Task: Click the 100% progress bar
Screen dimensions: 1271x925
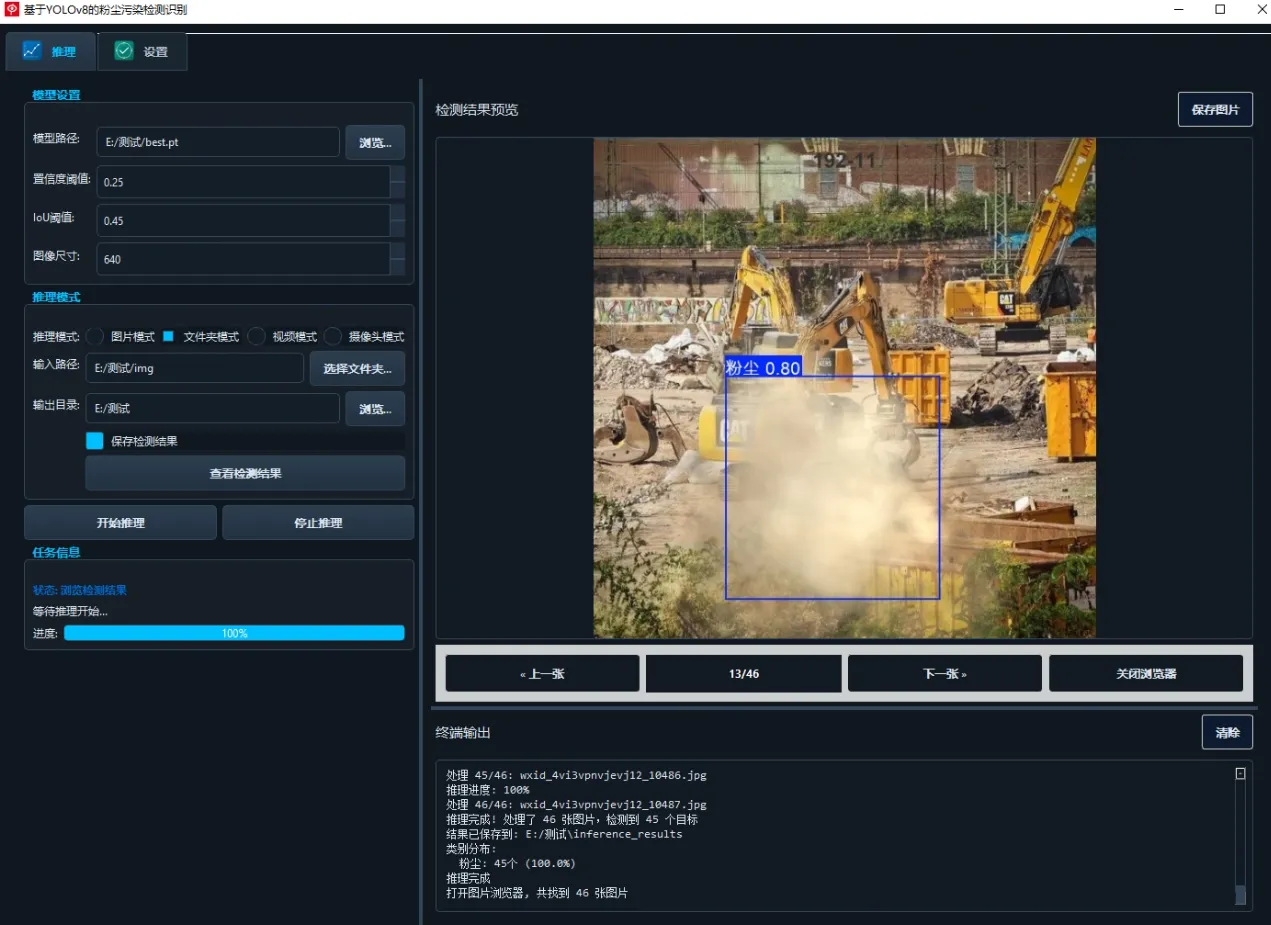Action: coord(234,633)
